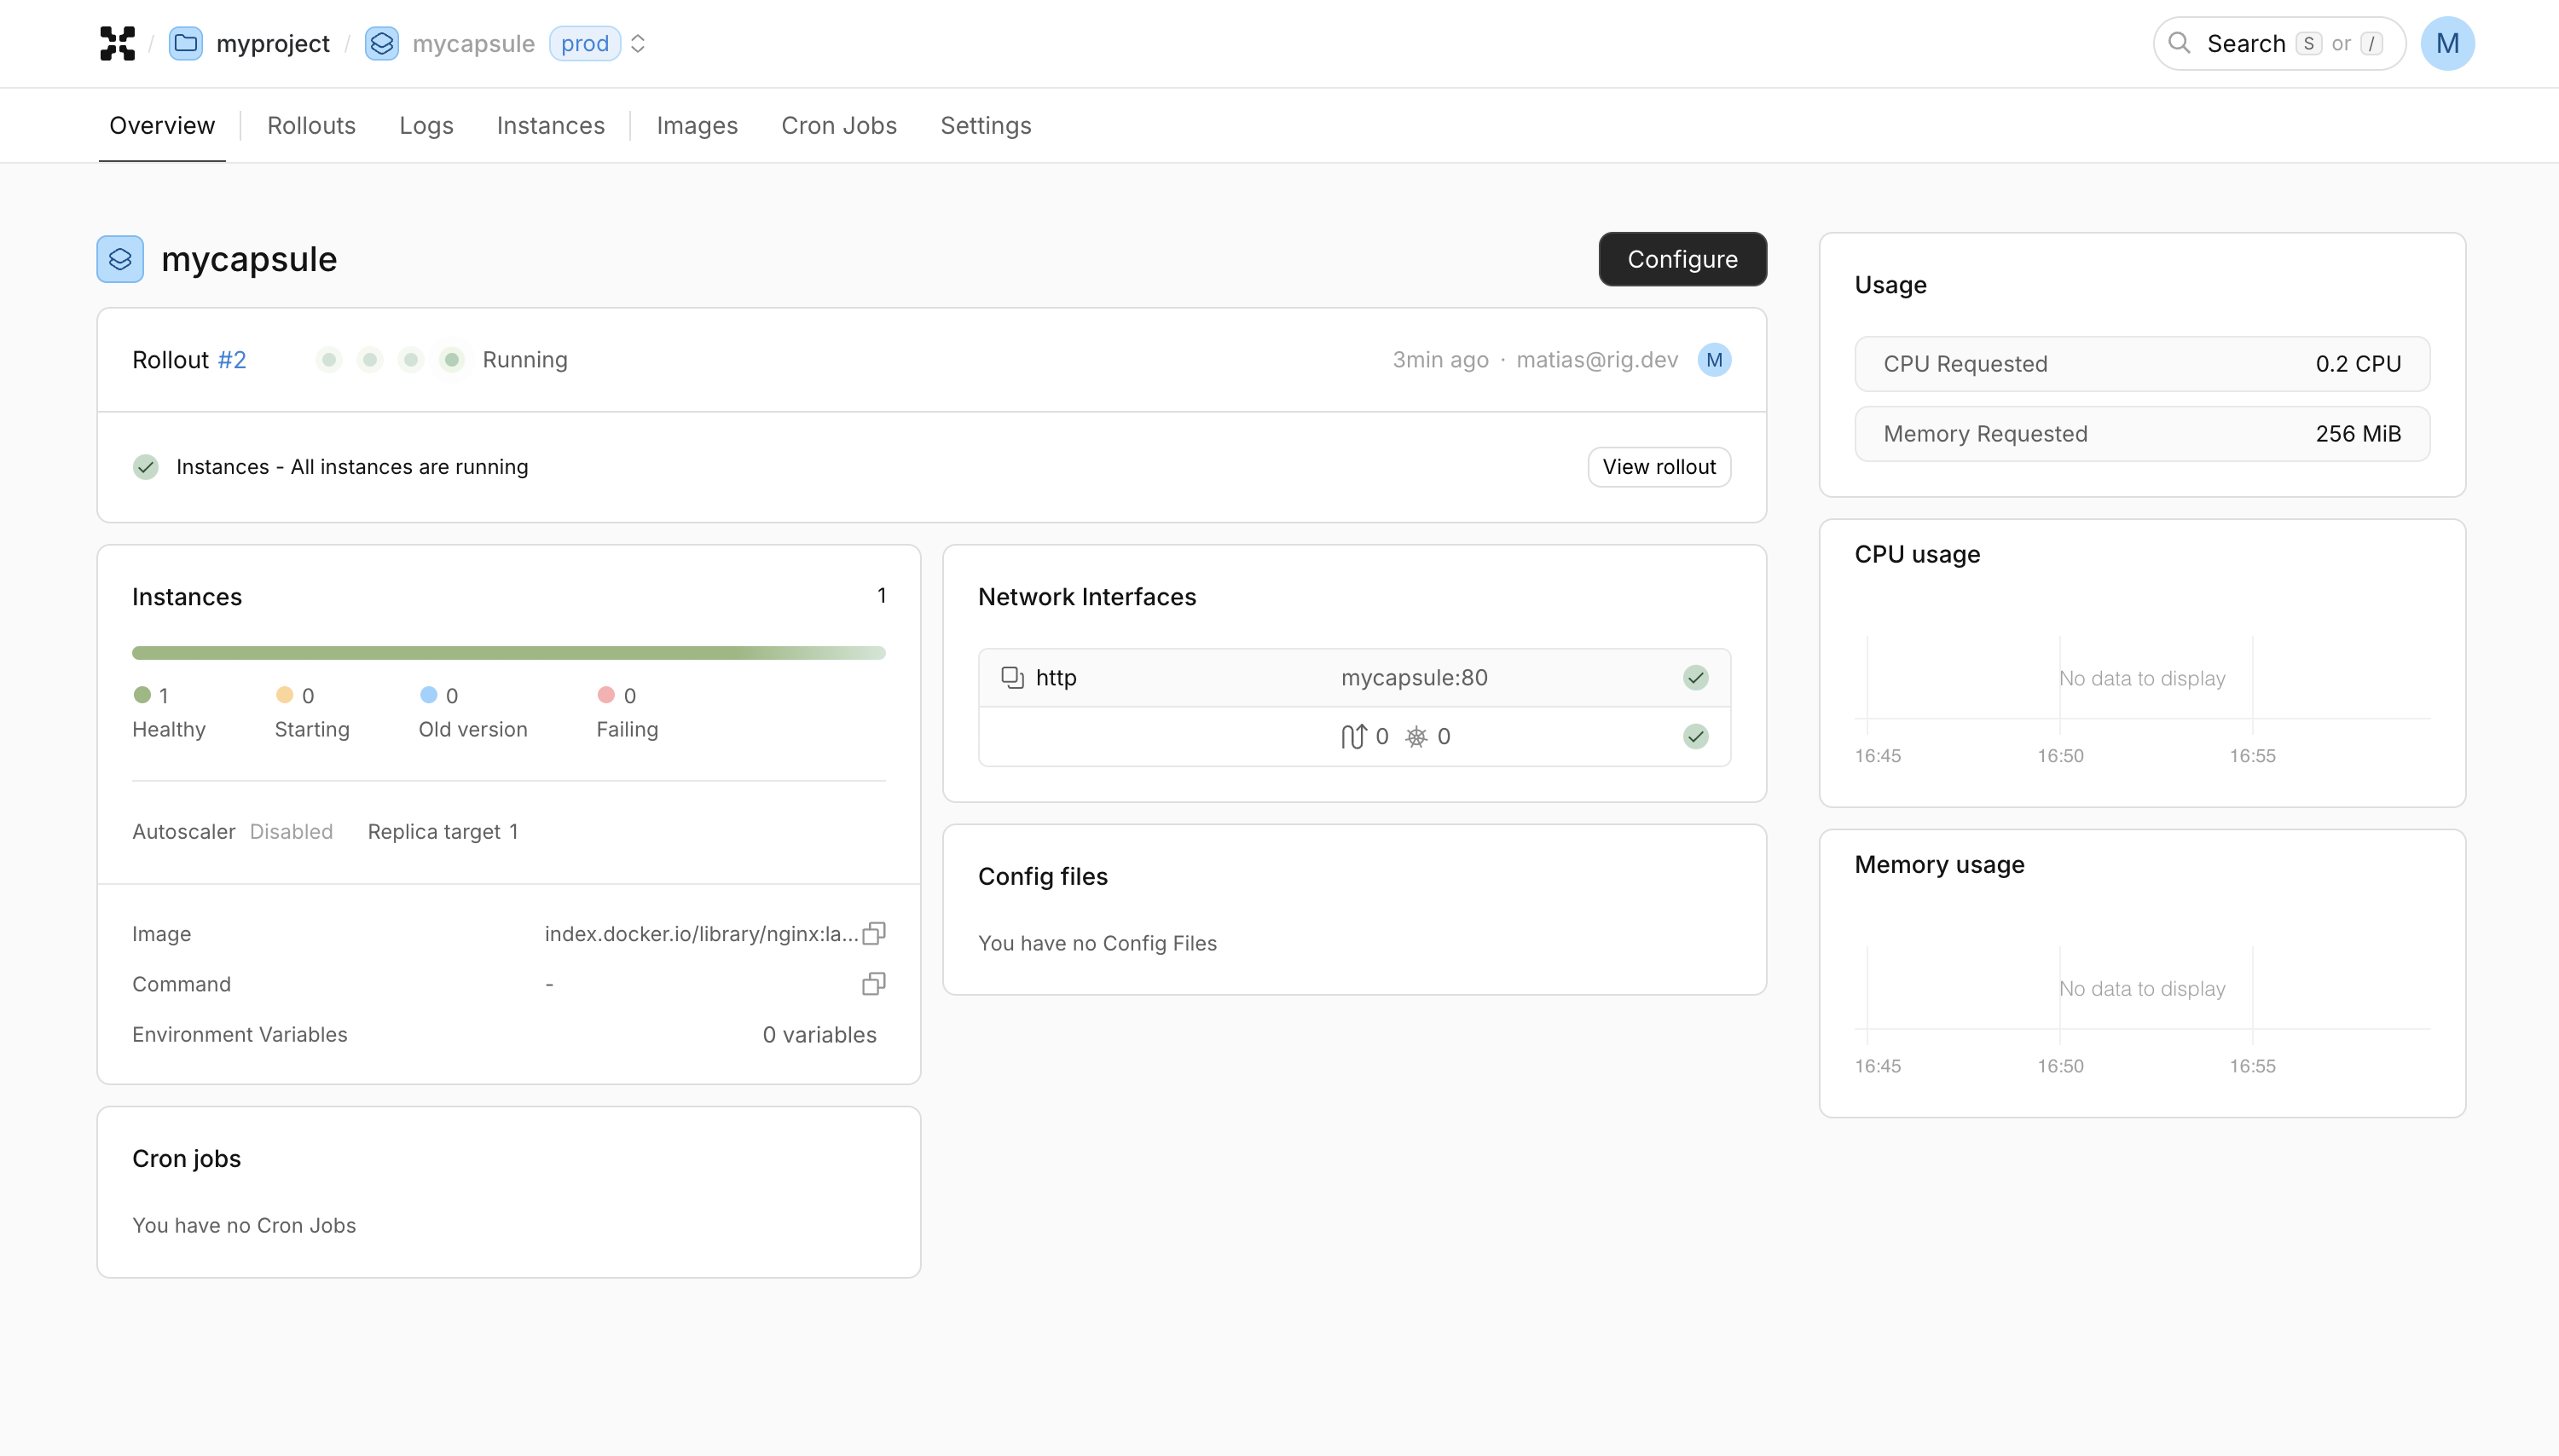
Task: Expand the prod environment switcher chevrons
Action: tap(637, 43)
